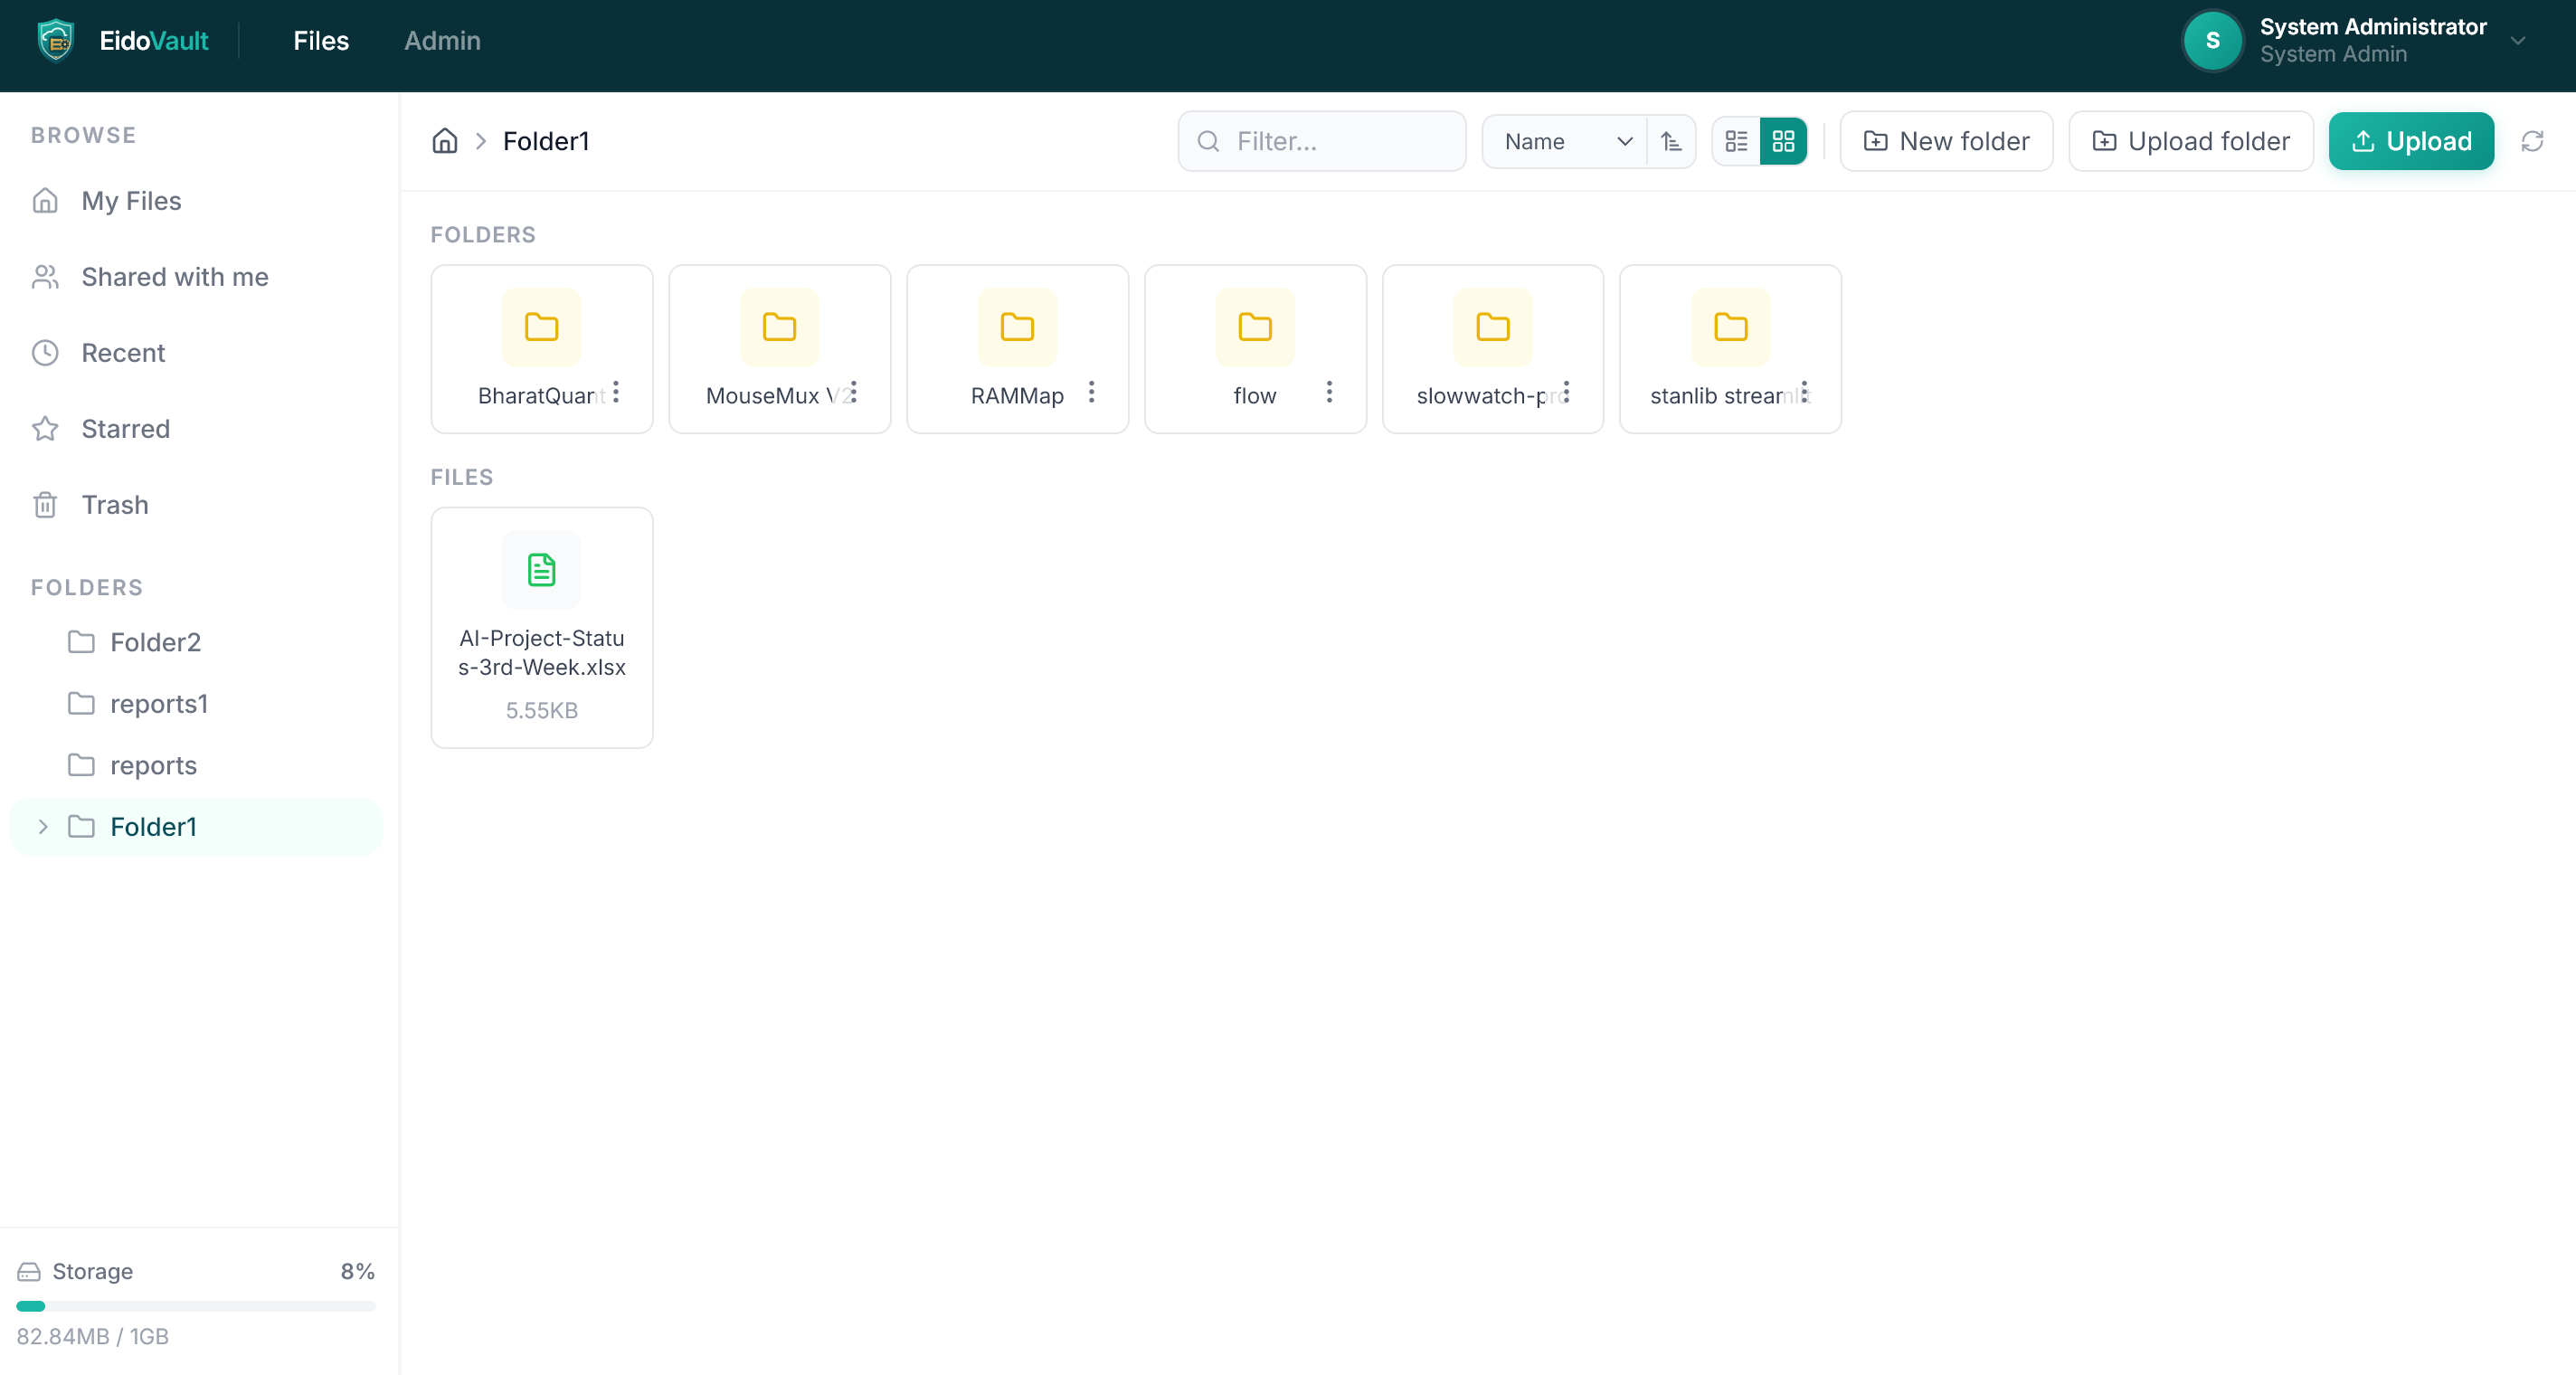Click the 8% storage value
This screenshot has height=1375, width=2576.
coord(357,1272)
